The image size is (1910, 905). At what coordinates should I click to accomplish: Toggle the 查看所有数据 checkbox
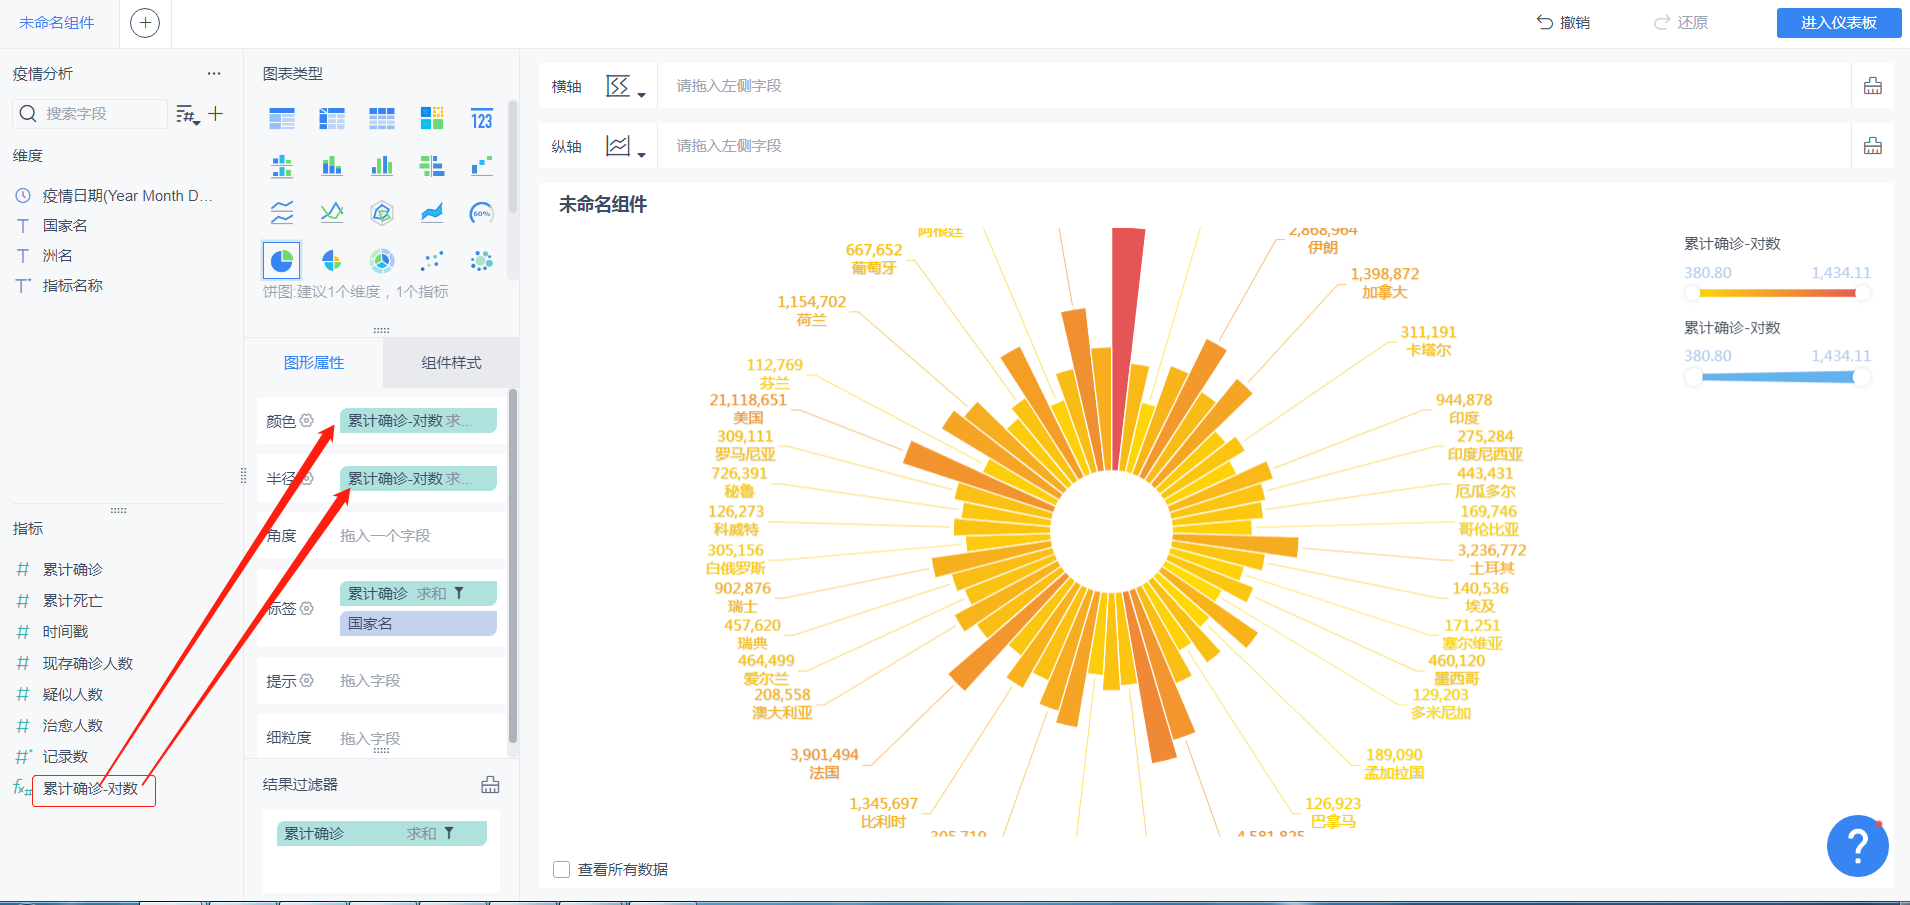[x=562, y=870]
